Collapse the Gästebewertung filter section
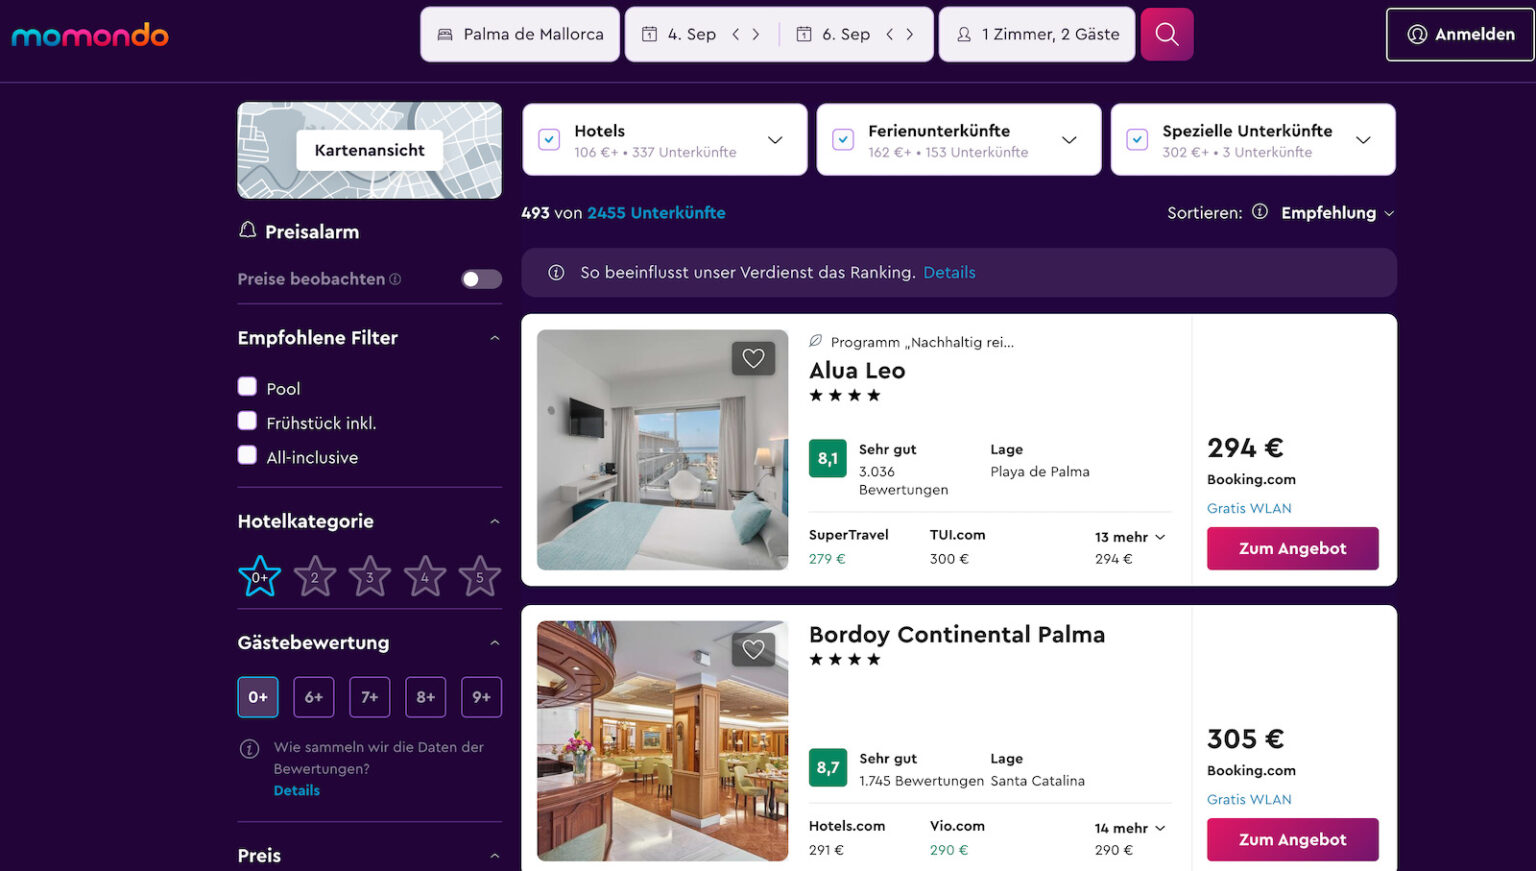This screenshot has height=871, width=1536. 494,643
